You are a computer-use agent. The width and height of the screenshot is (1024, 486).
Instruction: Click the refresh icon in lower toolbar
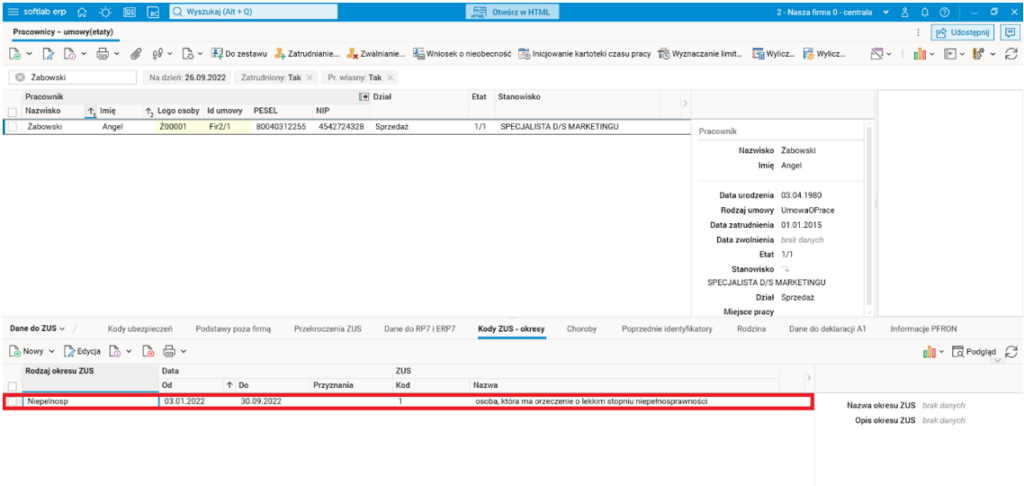(x=1012, y=351)
